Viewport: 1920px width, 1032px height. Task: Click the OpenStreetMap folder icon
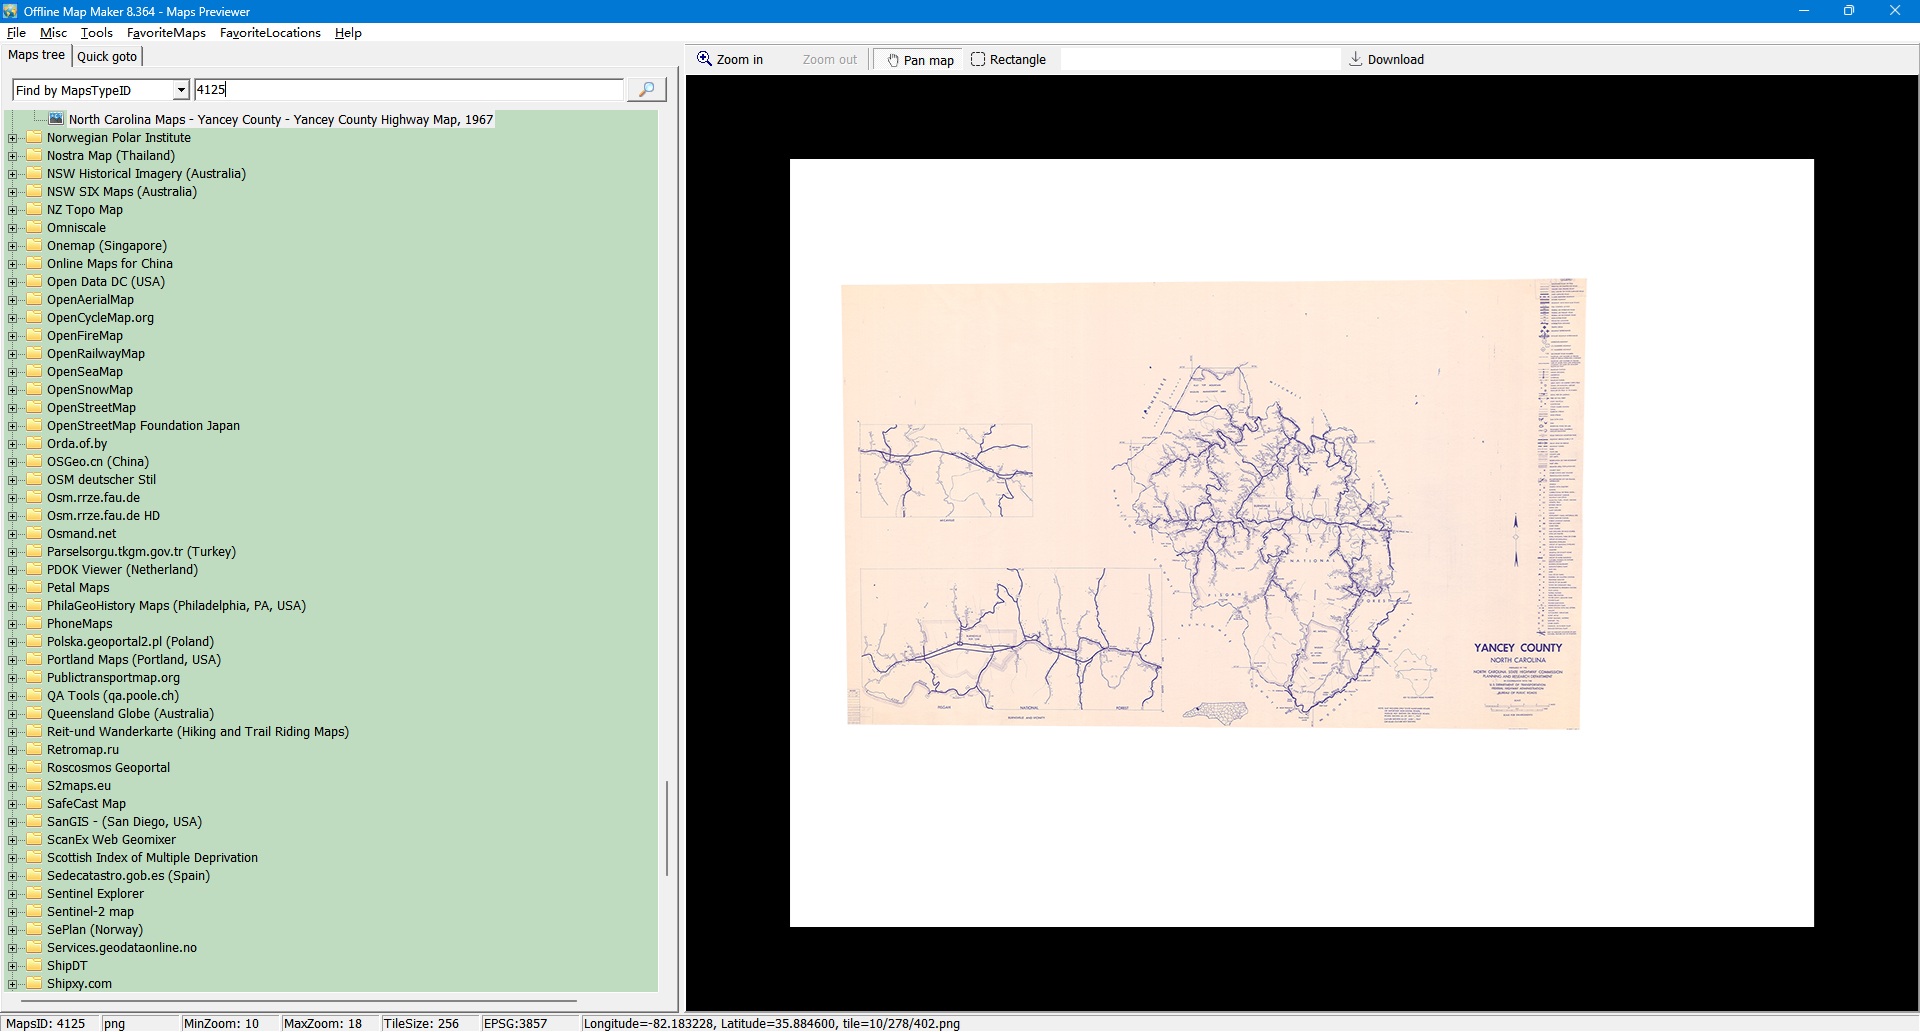click(x=35, y=408)
